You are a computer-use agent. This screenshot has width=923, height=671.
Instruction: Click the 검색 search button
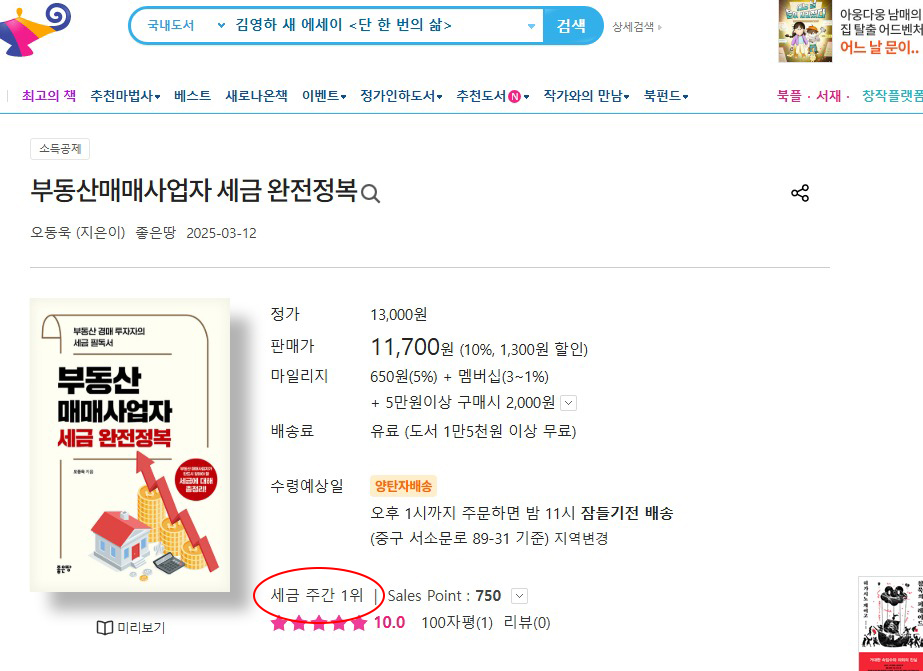coord(572,25)
